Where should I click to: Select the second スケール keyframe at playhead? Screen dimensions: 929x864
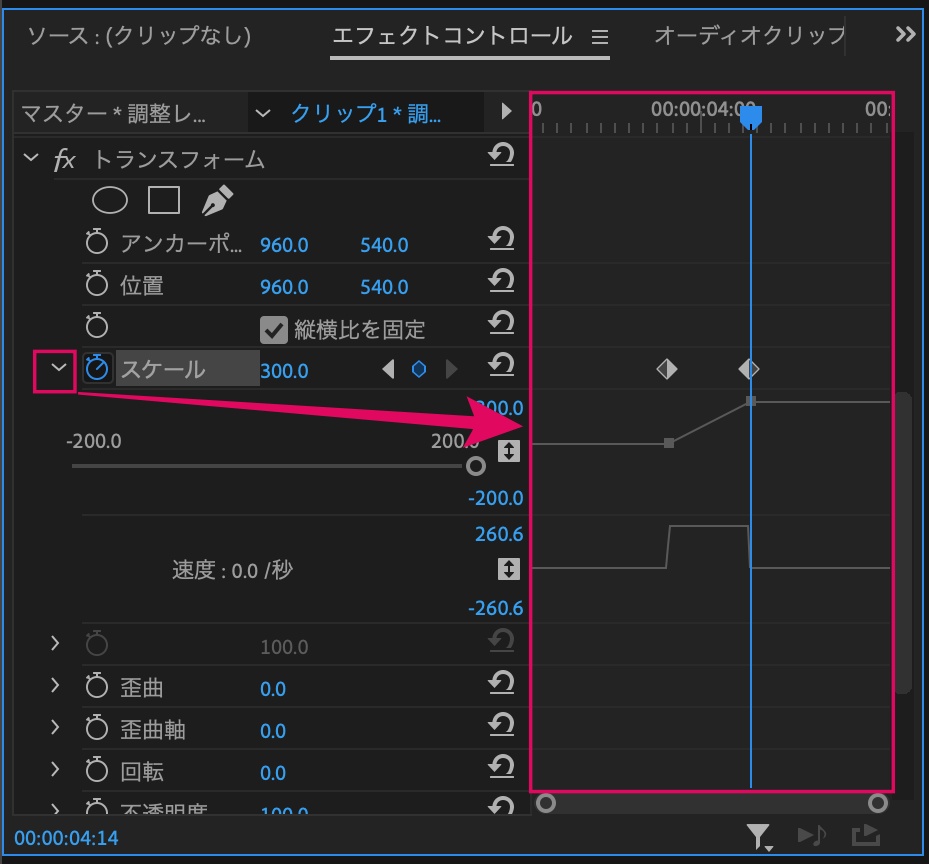[x=749, y=369]
